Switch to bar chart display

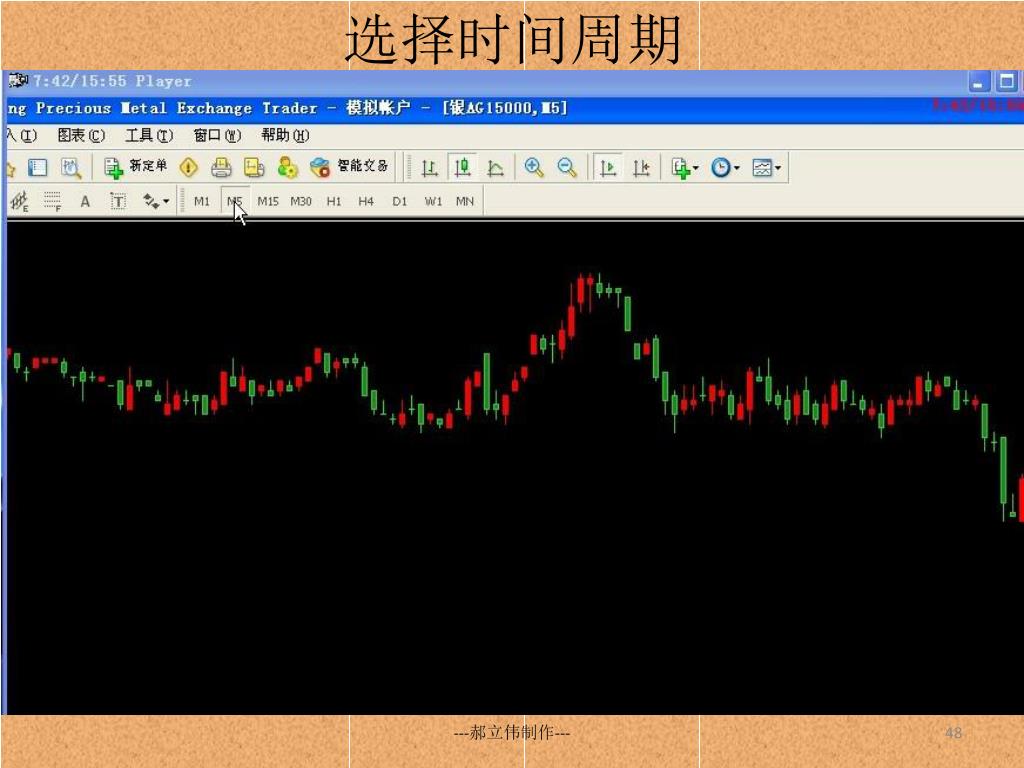click(x=430, y=168)
